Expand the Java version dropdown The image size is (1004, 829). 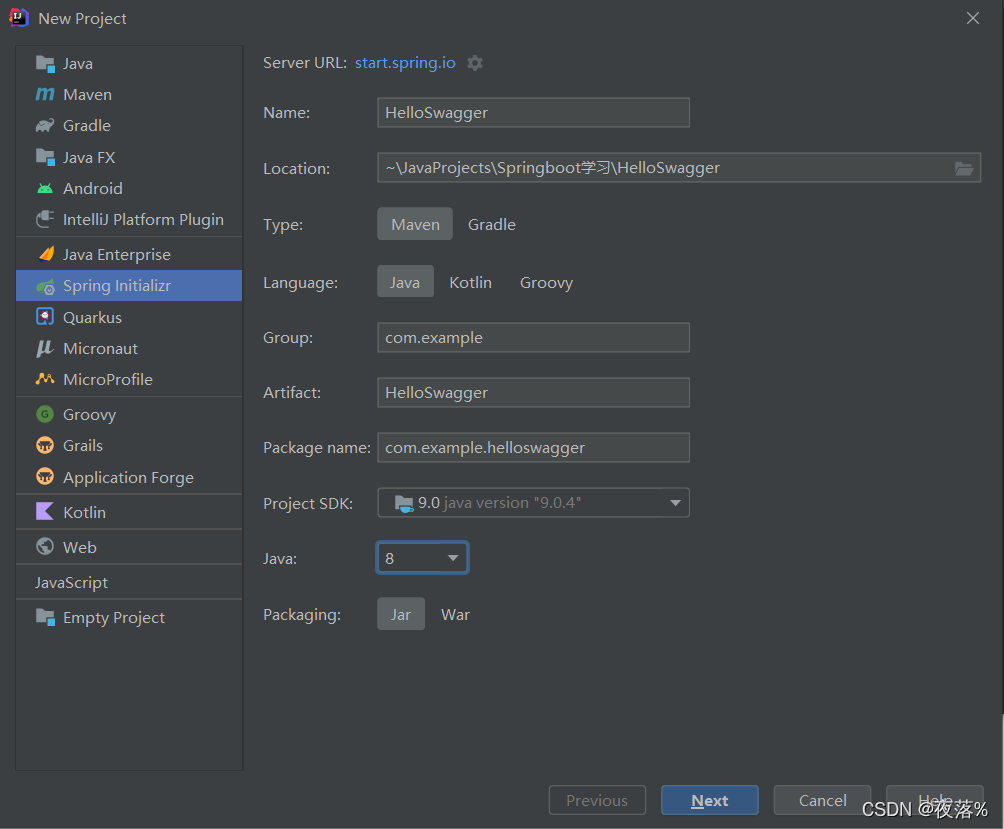click(422, 558)
